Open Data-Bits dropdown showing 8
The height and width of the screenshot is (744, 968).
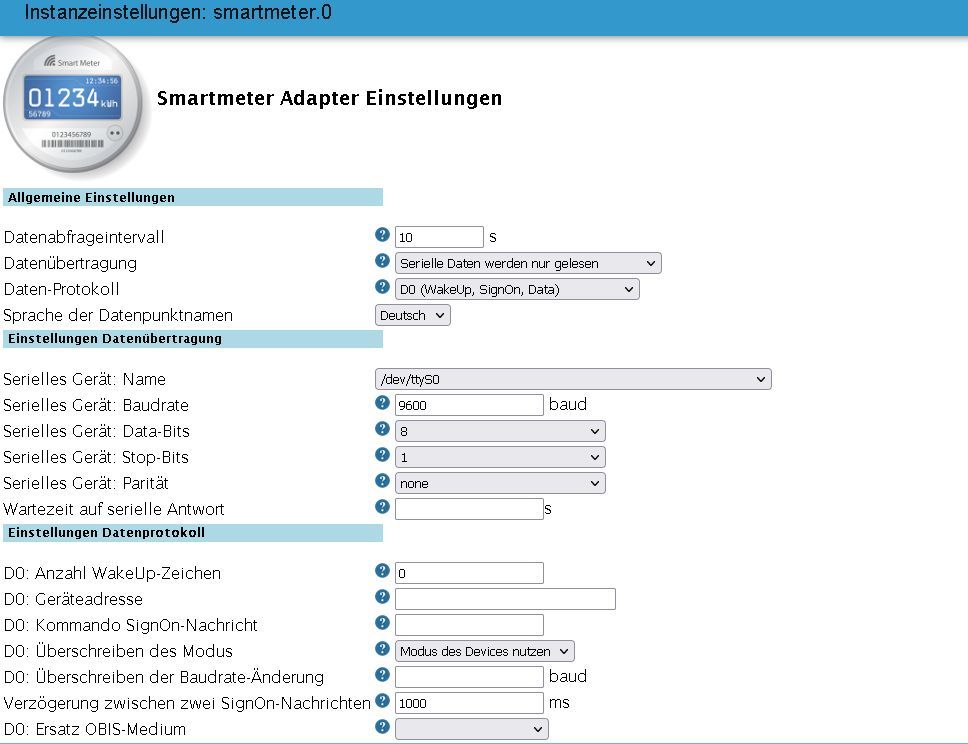(500, 431)
